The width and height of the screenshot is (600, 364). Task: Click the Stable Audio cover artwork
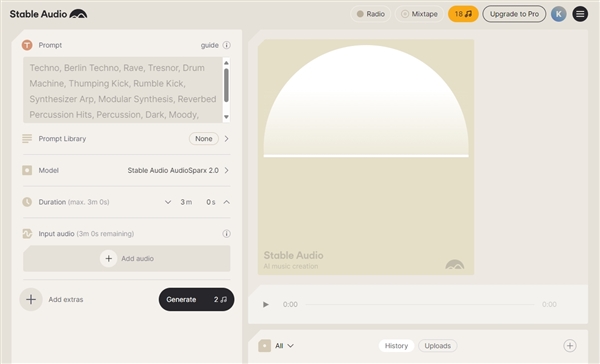point(366,157)
